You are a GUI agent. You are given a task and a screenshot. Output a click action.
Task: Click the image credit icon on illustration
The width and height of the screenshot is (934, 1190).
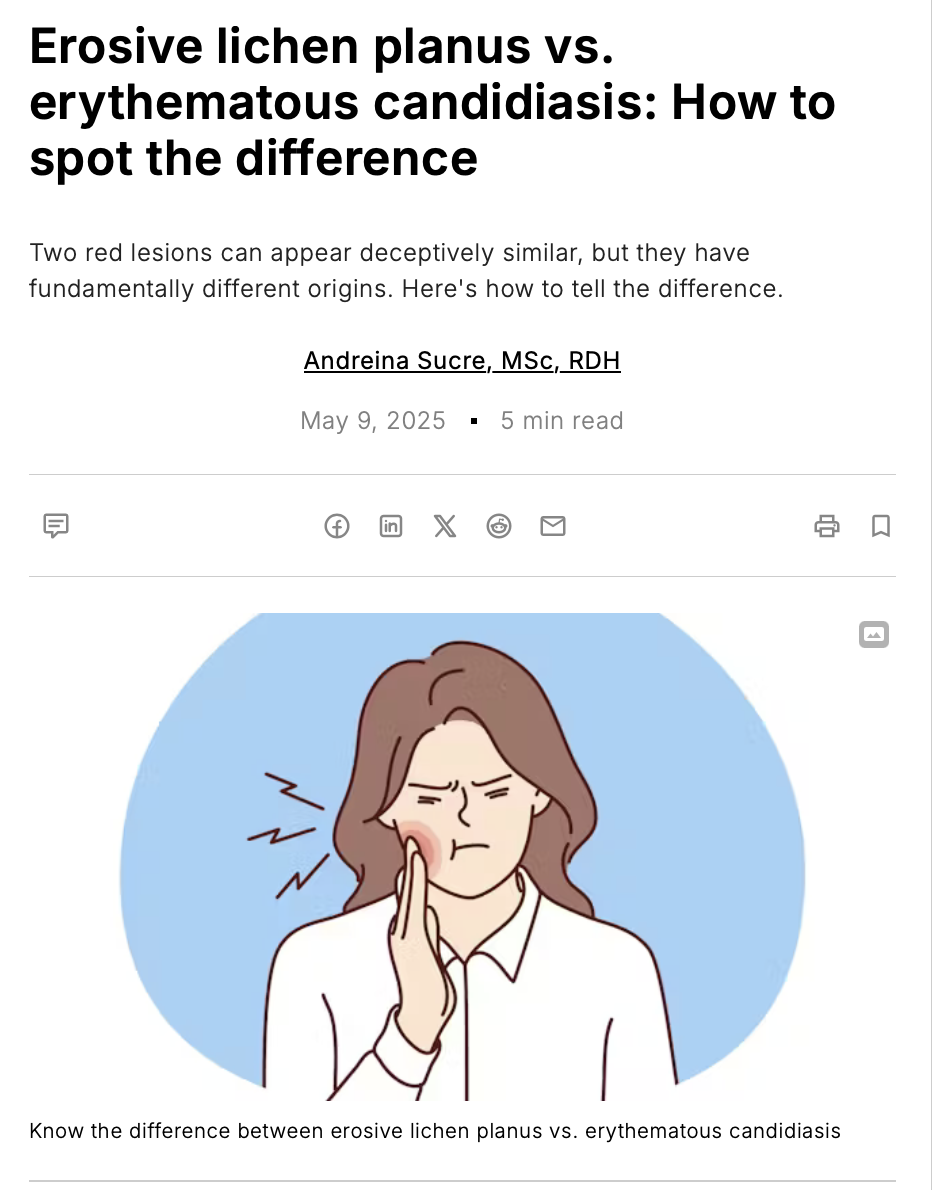(x=874, y=634)
